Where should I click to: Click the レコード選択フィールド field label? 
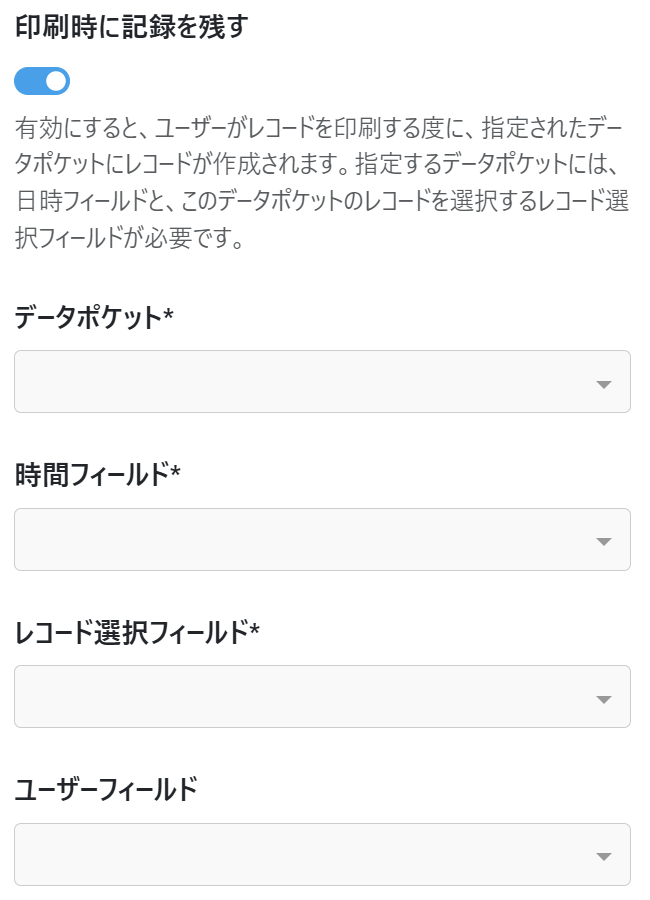coord(131,633)
